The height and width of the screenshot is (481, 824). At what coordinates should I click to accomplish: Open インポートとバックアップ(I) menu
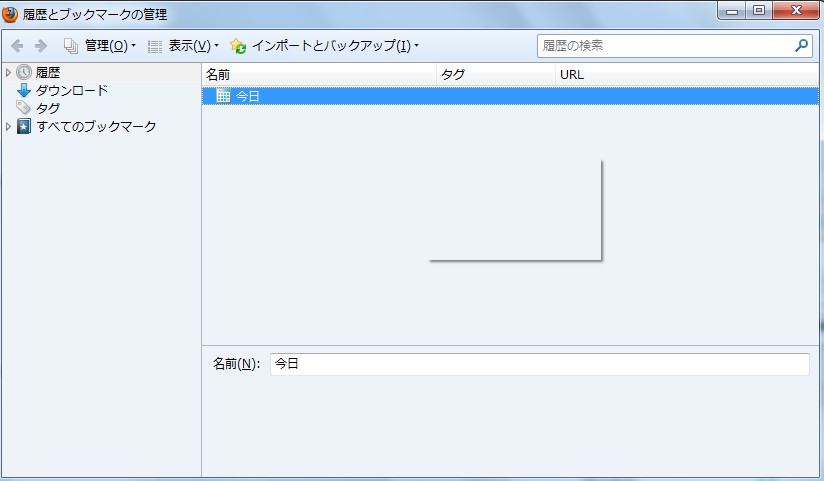(x=324, y=46)
